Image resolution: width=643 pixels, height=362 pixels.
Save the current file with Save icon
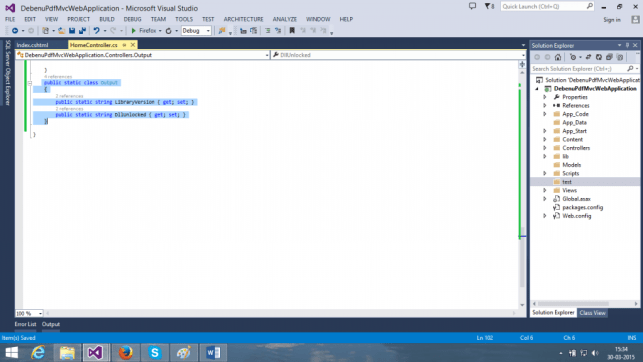[x=72, y=31]
